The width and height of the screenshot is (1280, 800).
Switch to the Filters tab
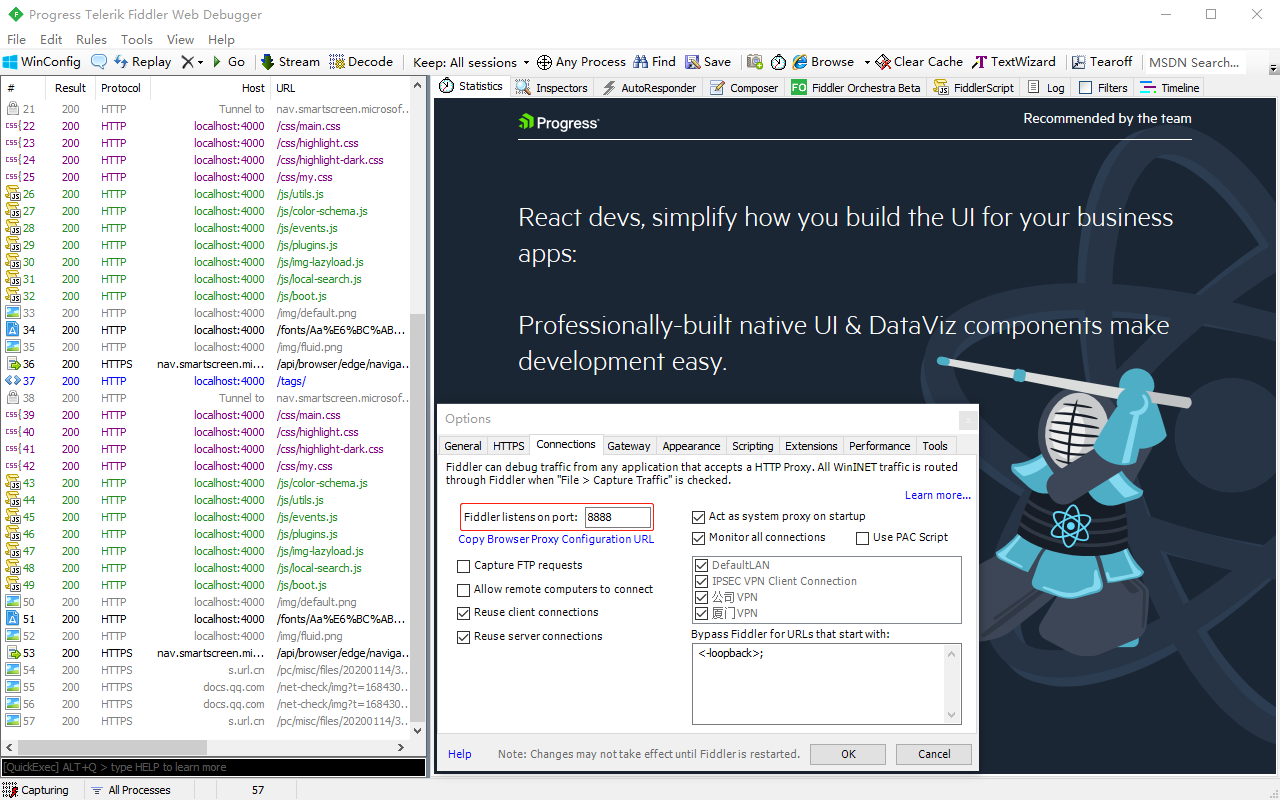1103,88
